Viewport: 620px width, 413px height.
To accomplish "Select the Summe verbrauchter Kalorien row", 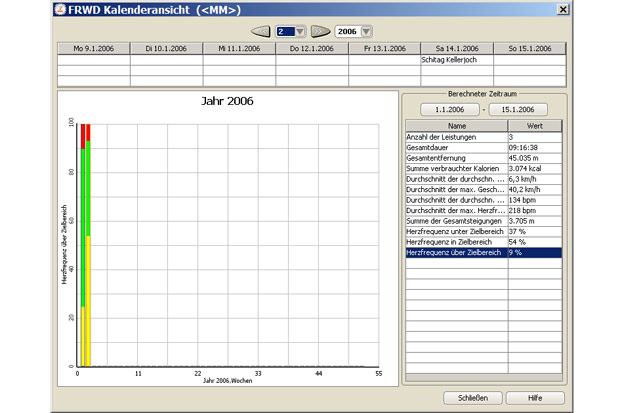I will point(456,168).
